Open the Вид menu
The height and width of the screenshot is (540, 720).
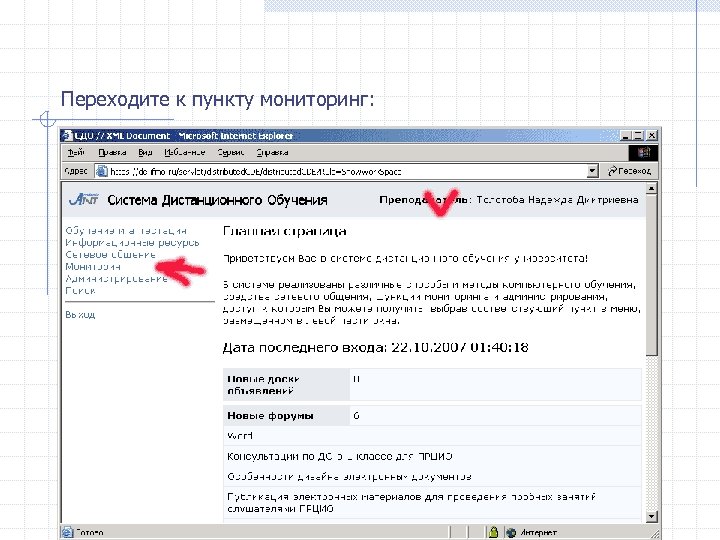145,152
